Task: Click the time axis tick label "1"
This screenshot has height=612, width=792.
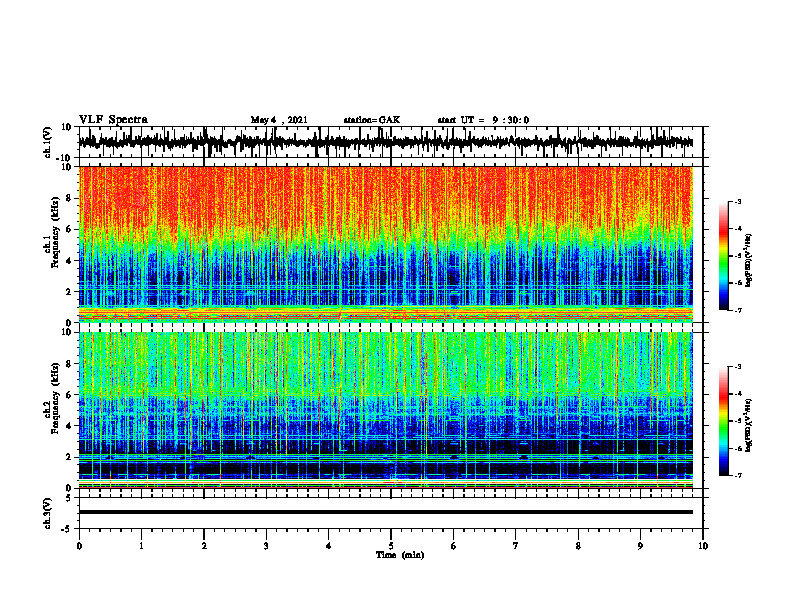Action: click(141, 546)
